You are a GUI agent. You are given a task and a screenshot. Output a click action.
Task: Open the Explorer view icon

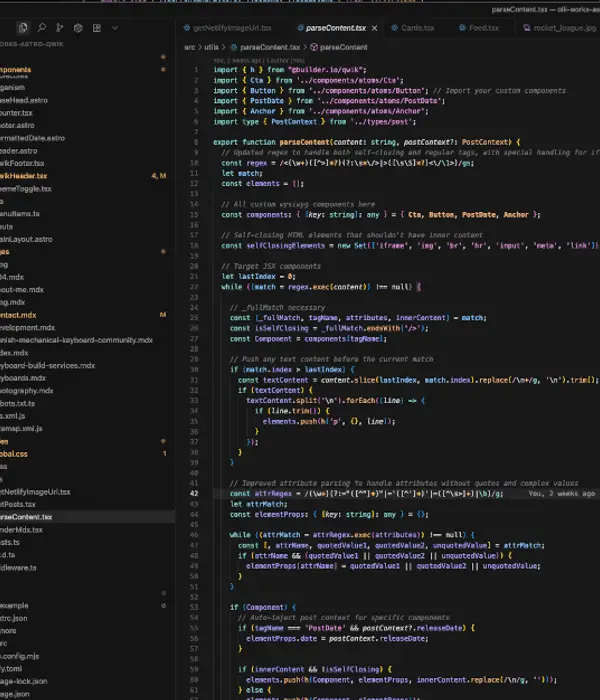coord(23,28)
